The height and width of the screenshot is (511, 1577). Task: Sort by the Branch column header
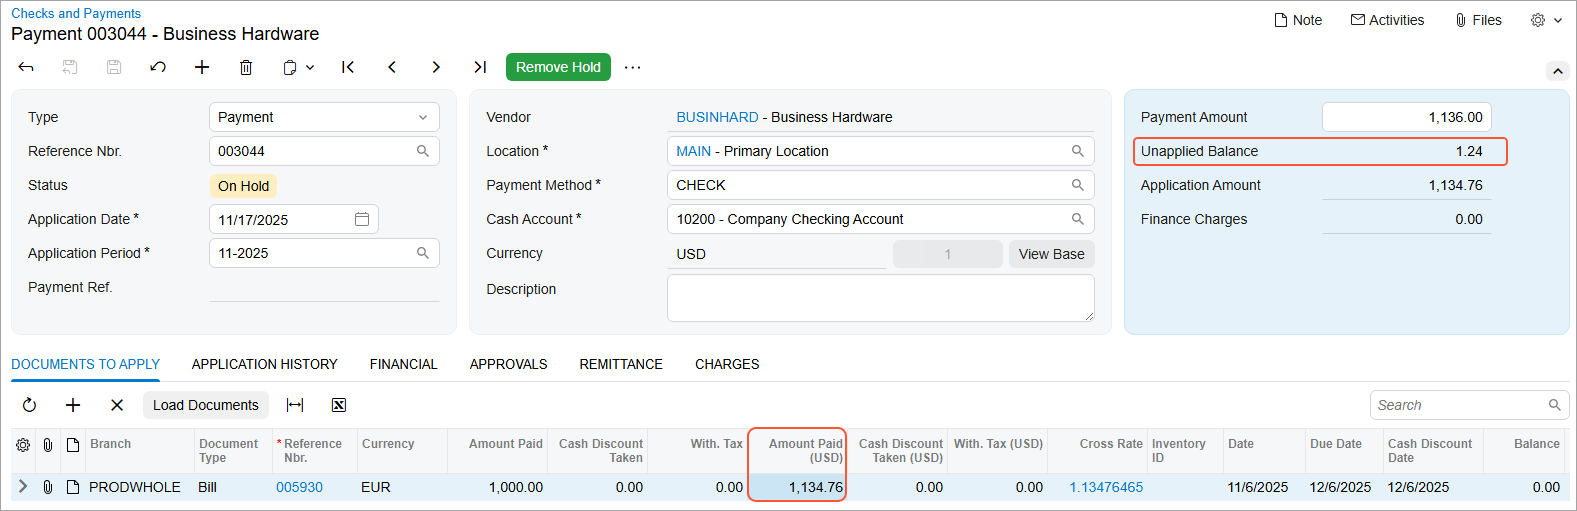pos(139,451)
